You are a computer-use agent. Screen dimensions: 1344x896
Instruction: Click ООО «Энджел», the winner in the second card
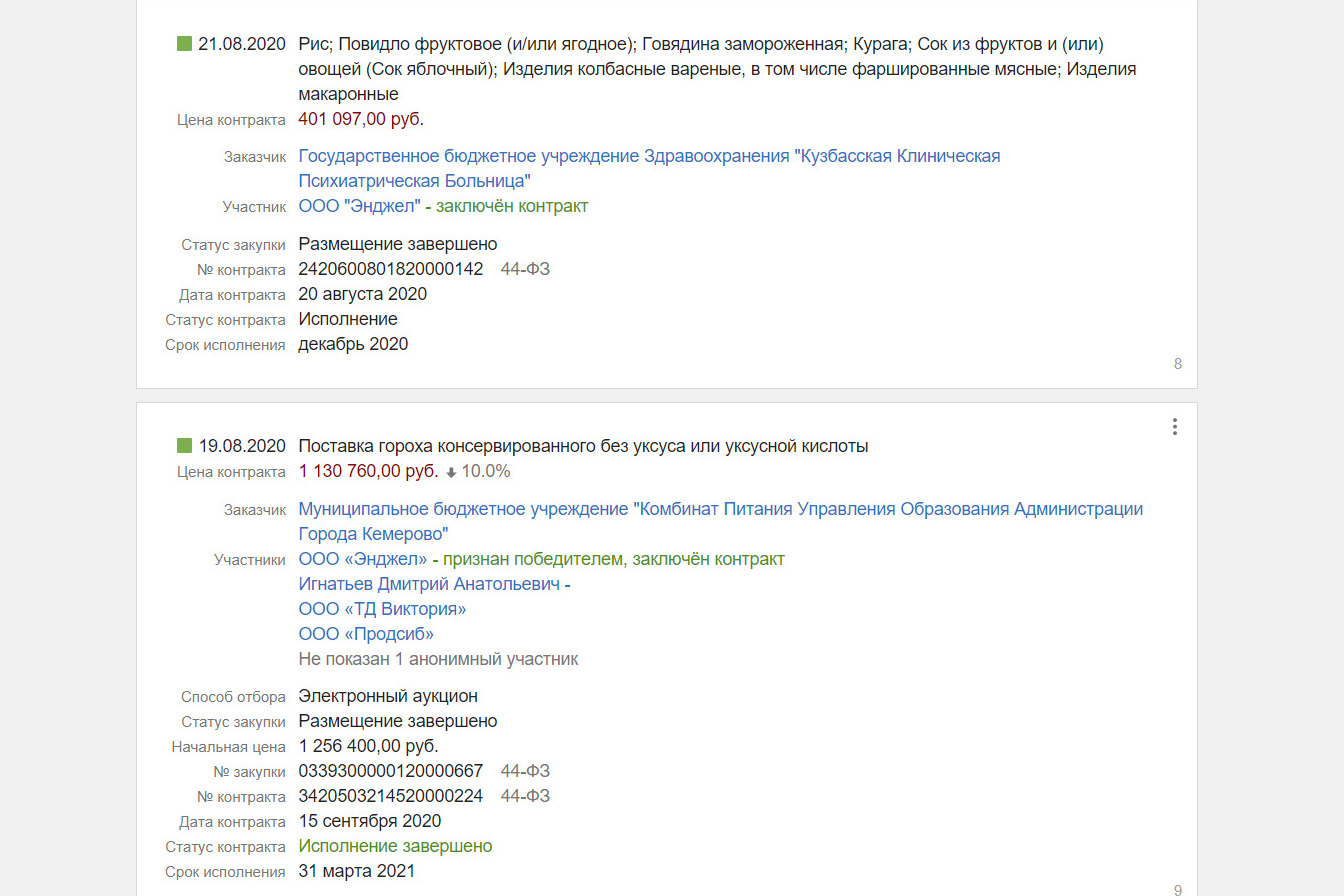[363, 559]
